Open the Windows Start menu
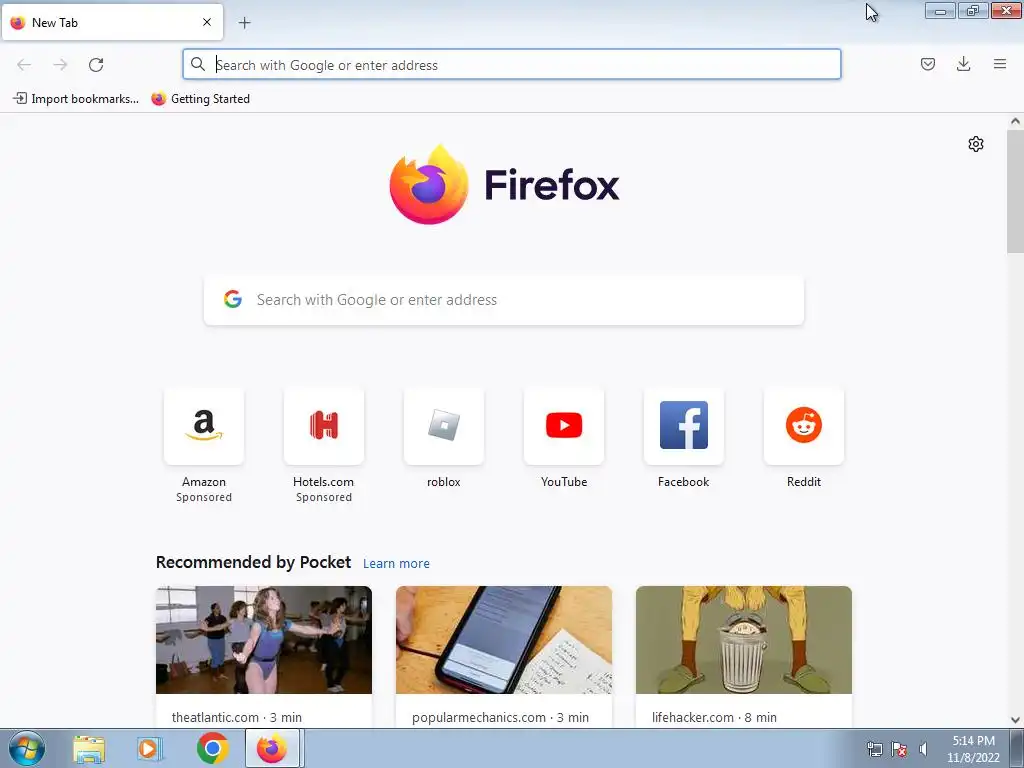 click(x=27, y=748)
